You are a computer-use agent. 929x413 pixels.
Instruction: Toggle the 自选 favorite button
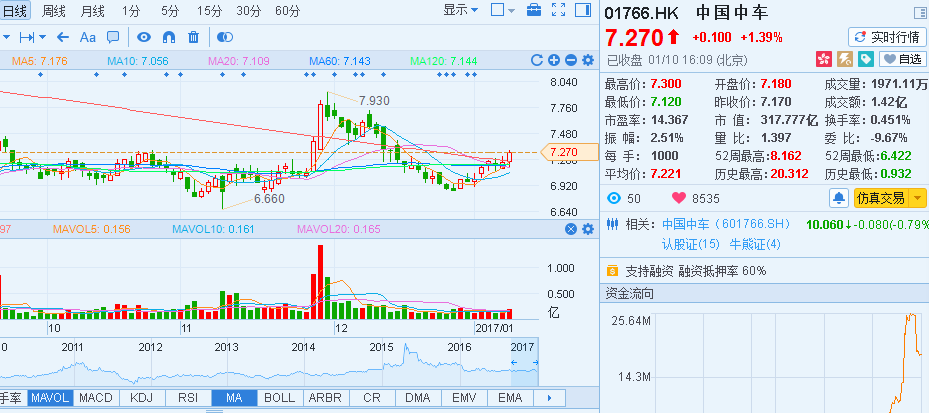click(903, 59)
